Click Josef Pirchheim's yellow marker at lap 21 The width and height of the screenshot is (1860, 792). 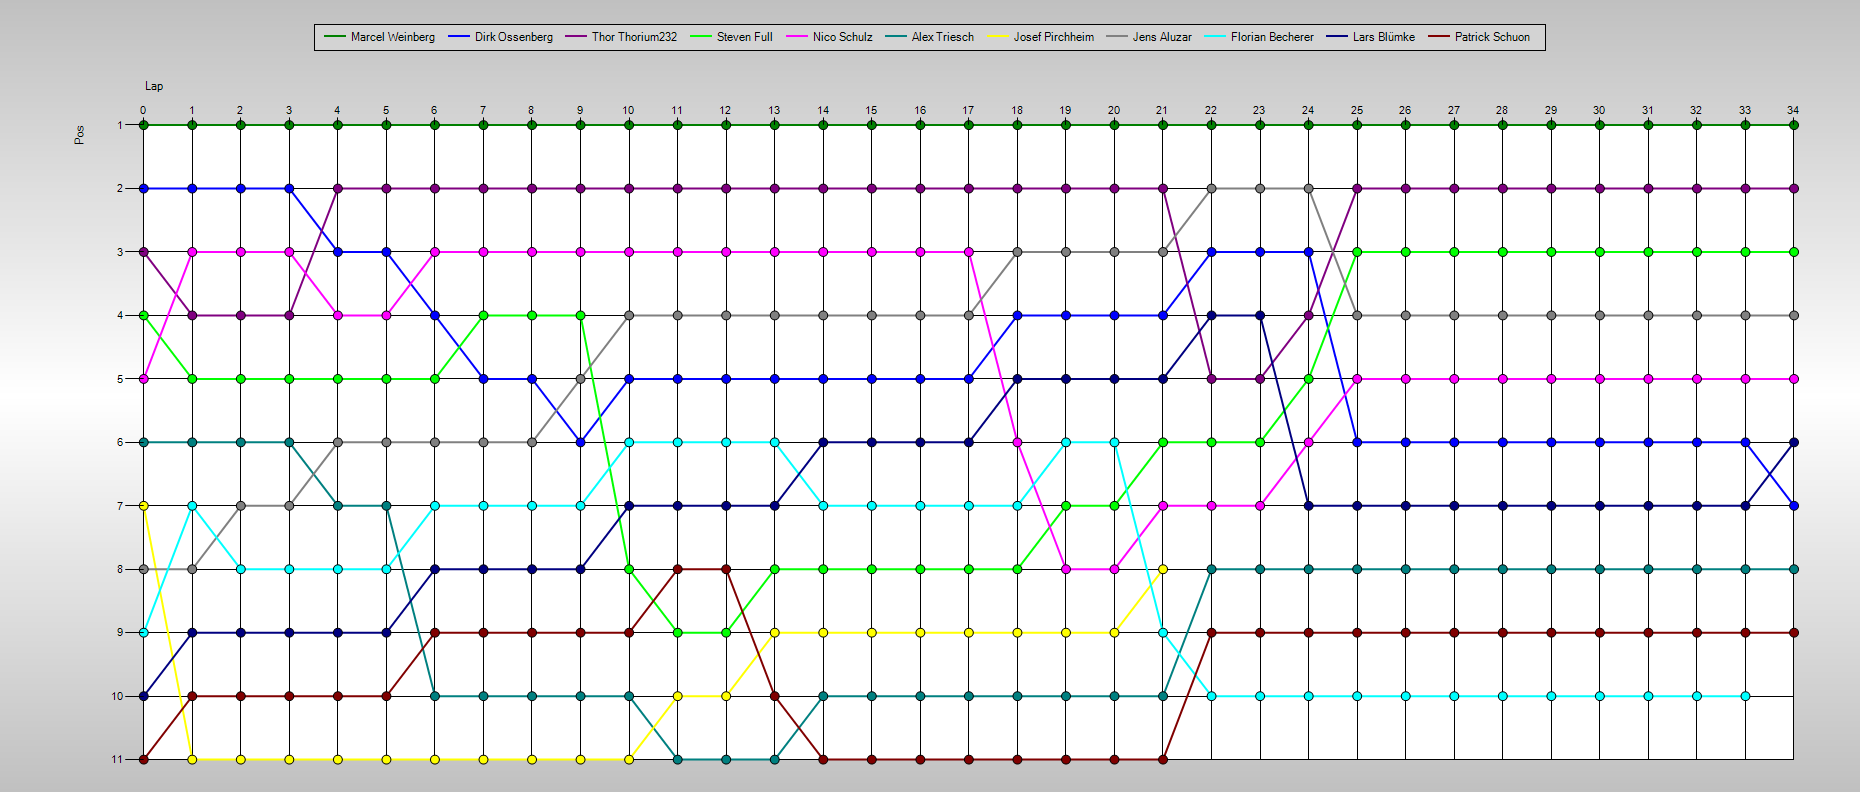[1162, 569]
